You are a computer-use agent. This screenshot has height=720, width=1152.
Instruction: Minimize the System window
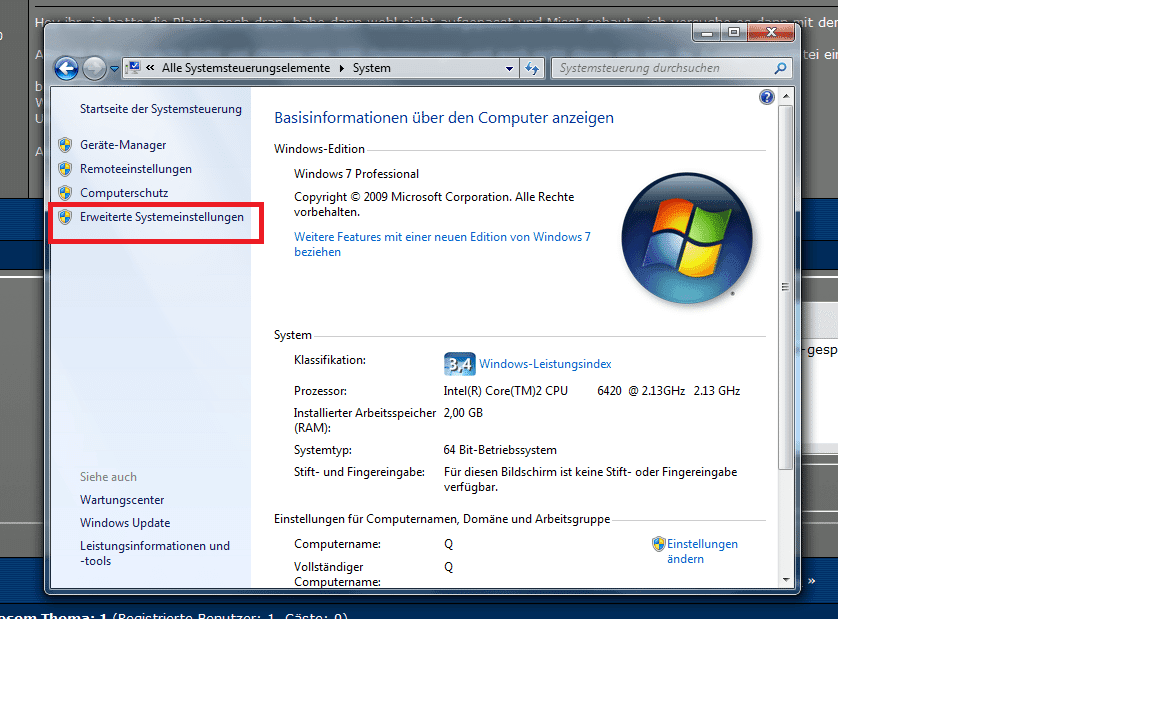[706, 32]
